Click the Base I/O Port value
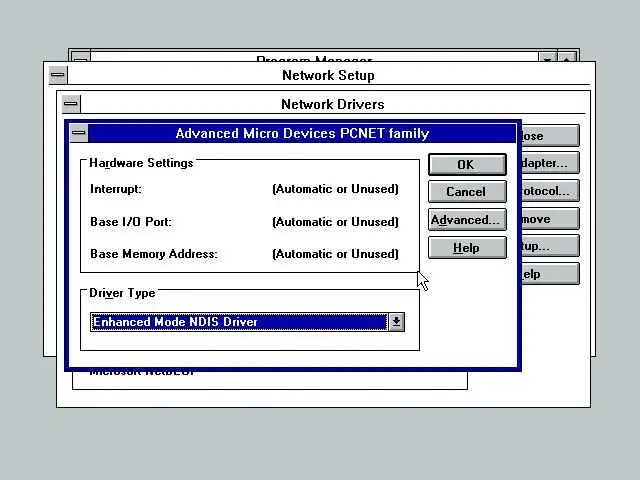The image size is (640, 480). 335,222
